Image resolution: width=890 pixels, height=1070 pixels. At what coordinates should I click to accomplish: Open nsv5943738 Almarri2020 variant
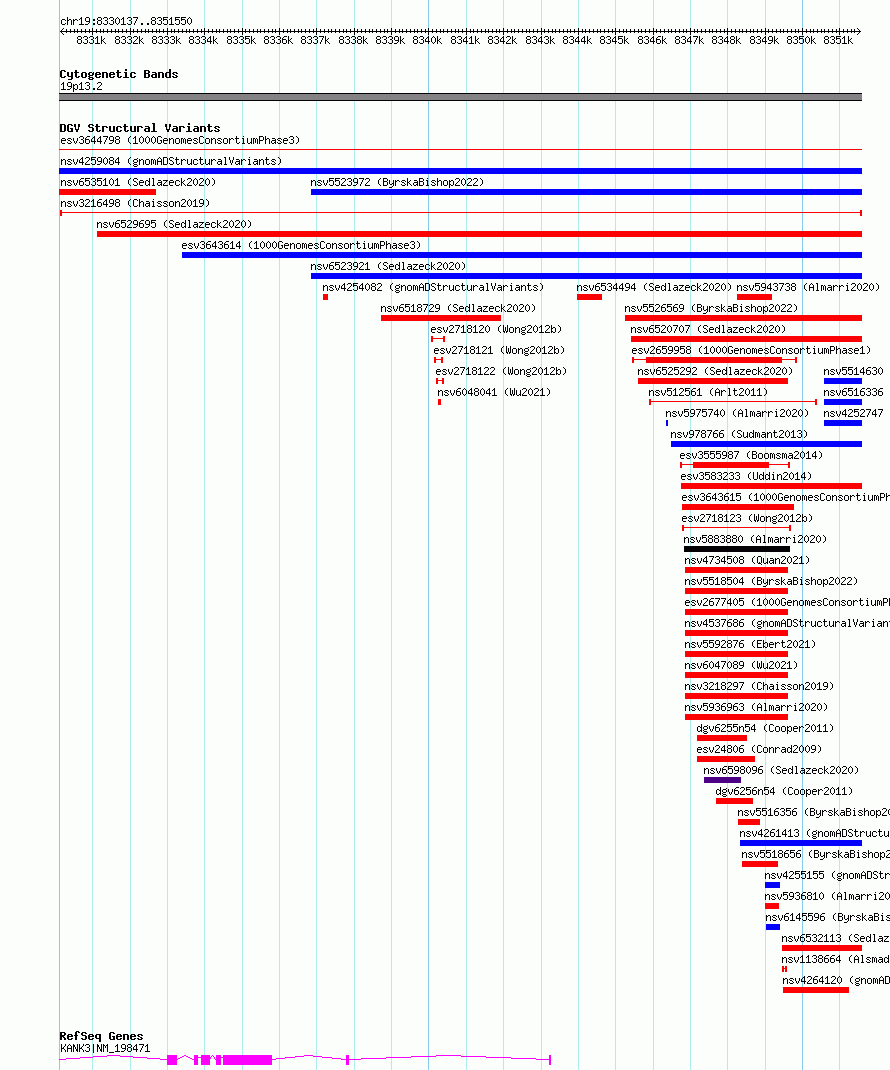click(808, 287)
